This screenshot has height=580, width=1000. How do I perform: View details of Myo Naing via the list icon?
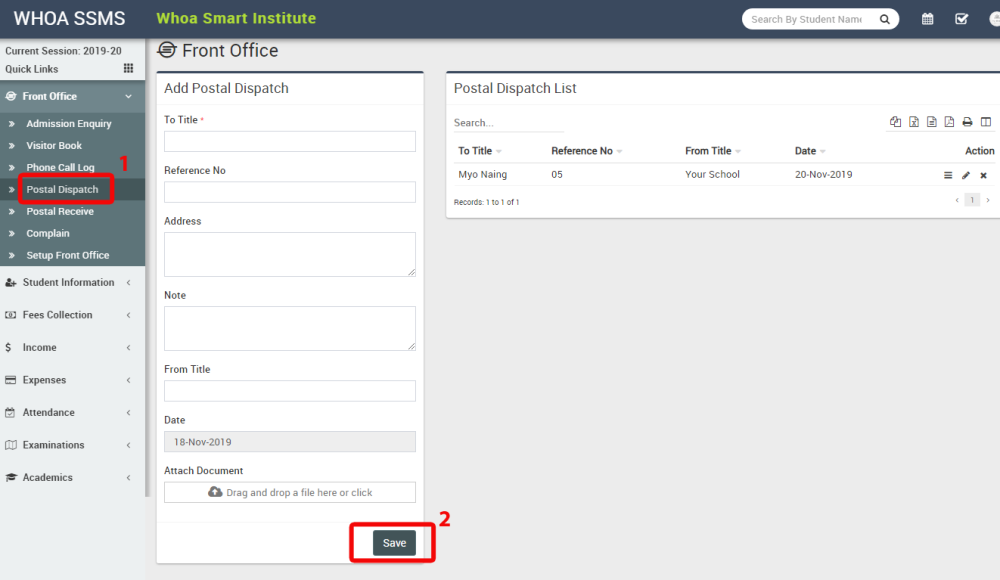click(948, 175)
